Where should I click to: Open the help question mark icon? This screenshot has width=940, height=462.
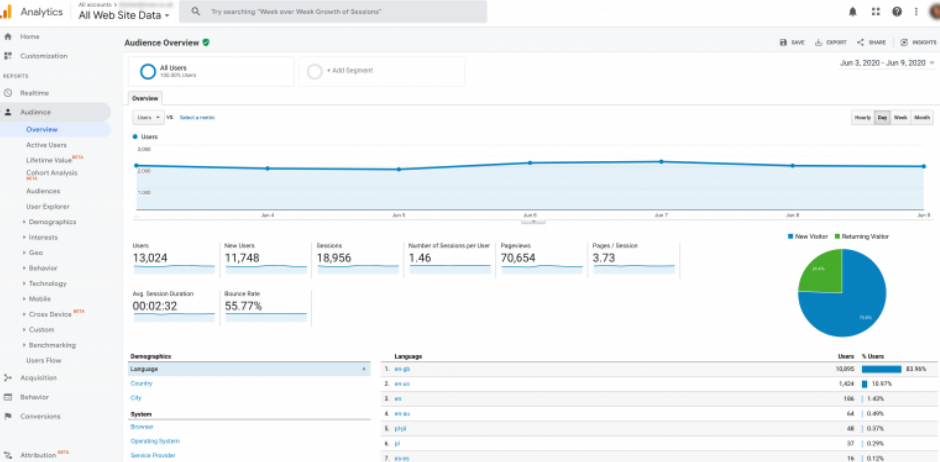tap(897, 12)
